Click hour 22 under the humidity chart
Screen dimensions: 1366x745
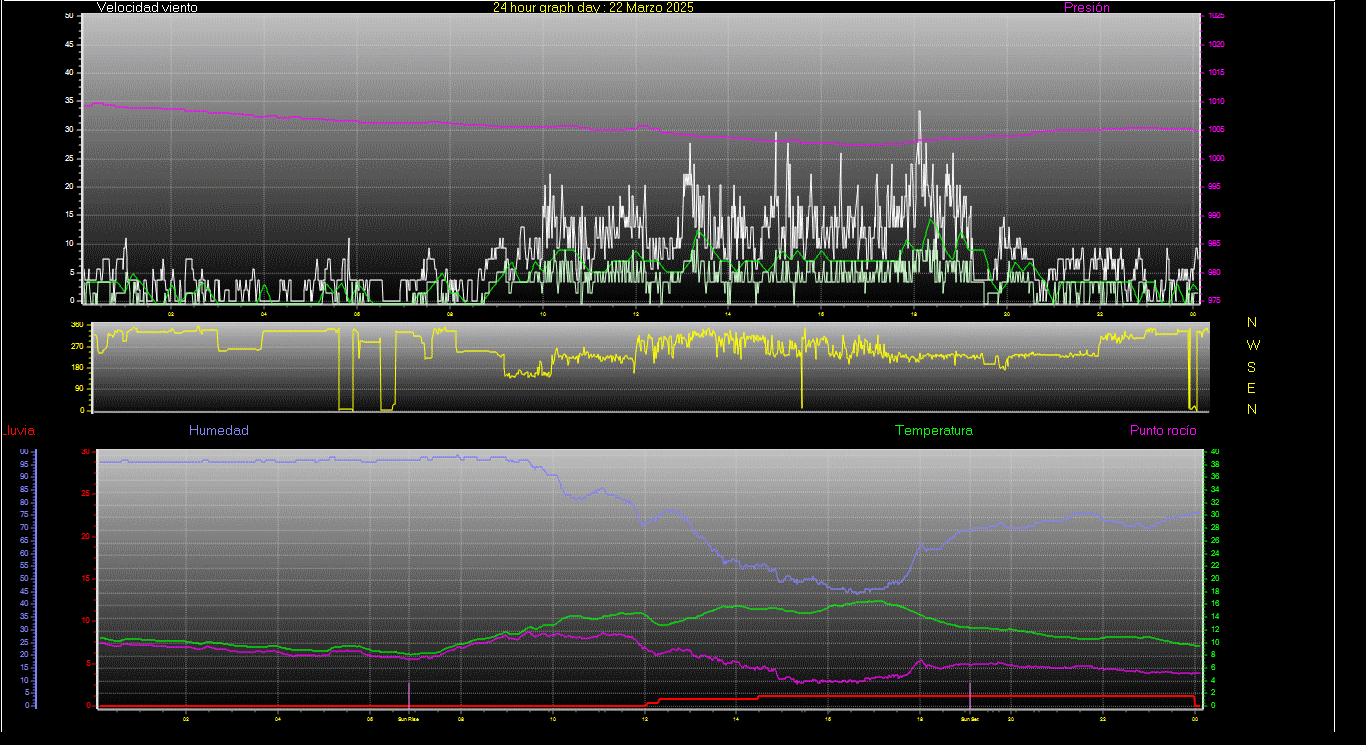point(1103,718)
